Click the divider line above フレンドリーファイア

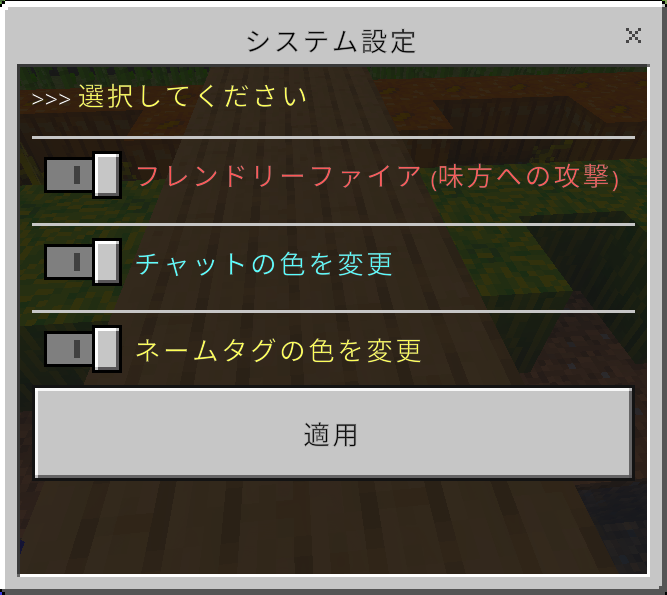(333, 137)
